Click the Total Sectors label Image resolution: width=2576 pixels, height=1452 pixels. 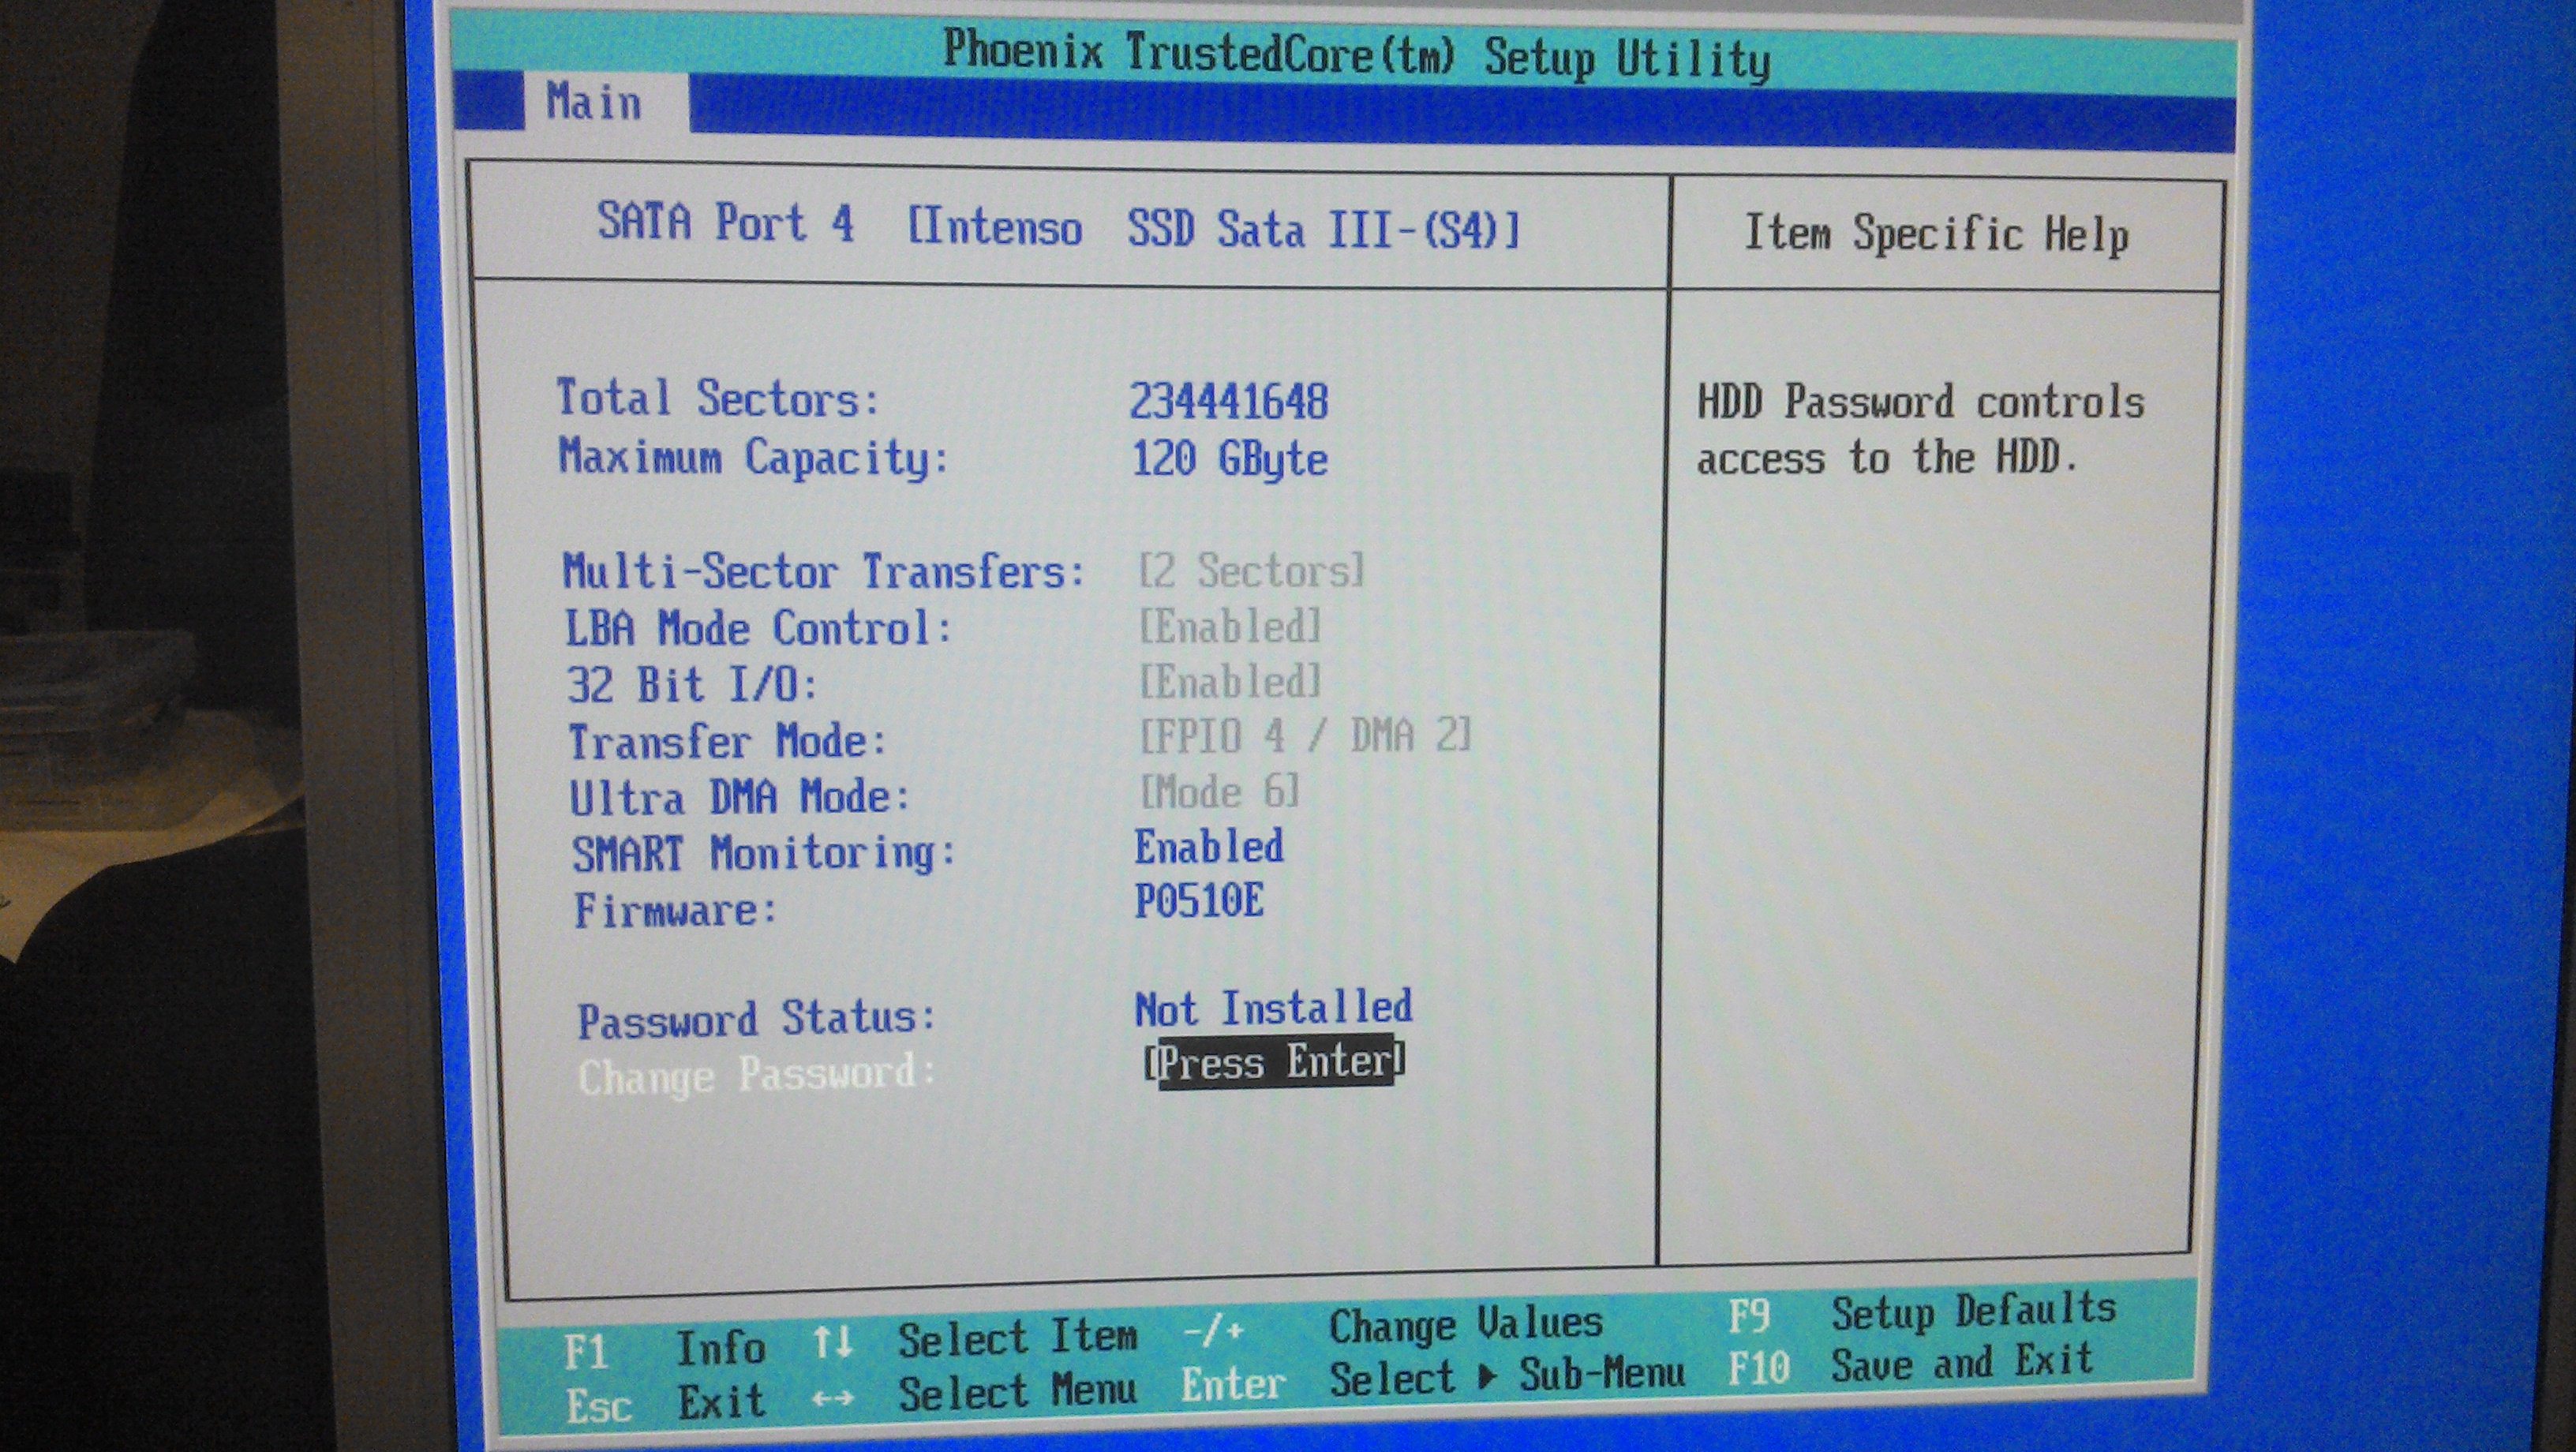click(718, 398)
